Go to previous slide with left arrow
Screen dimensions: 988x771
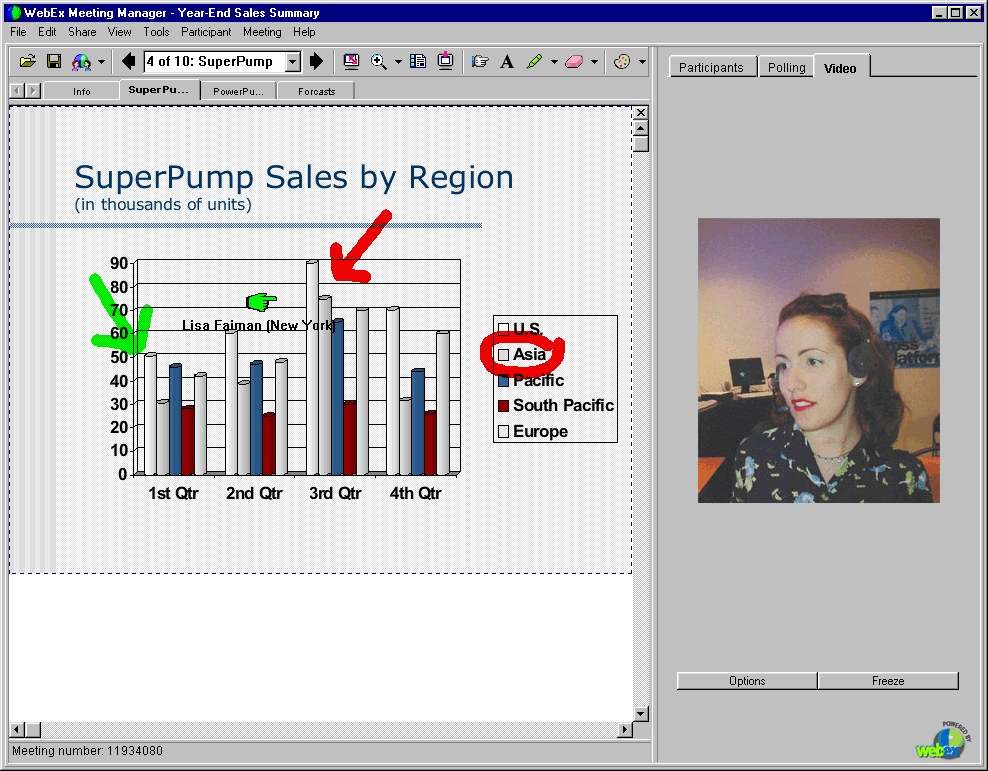pos(129,61)
